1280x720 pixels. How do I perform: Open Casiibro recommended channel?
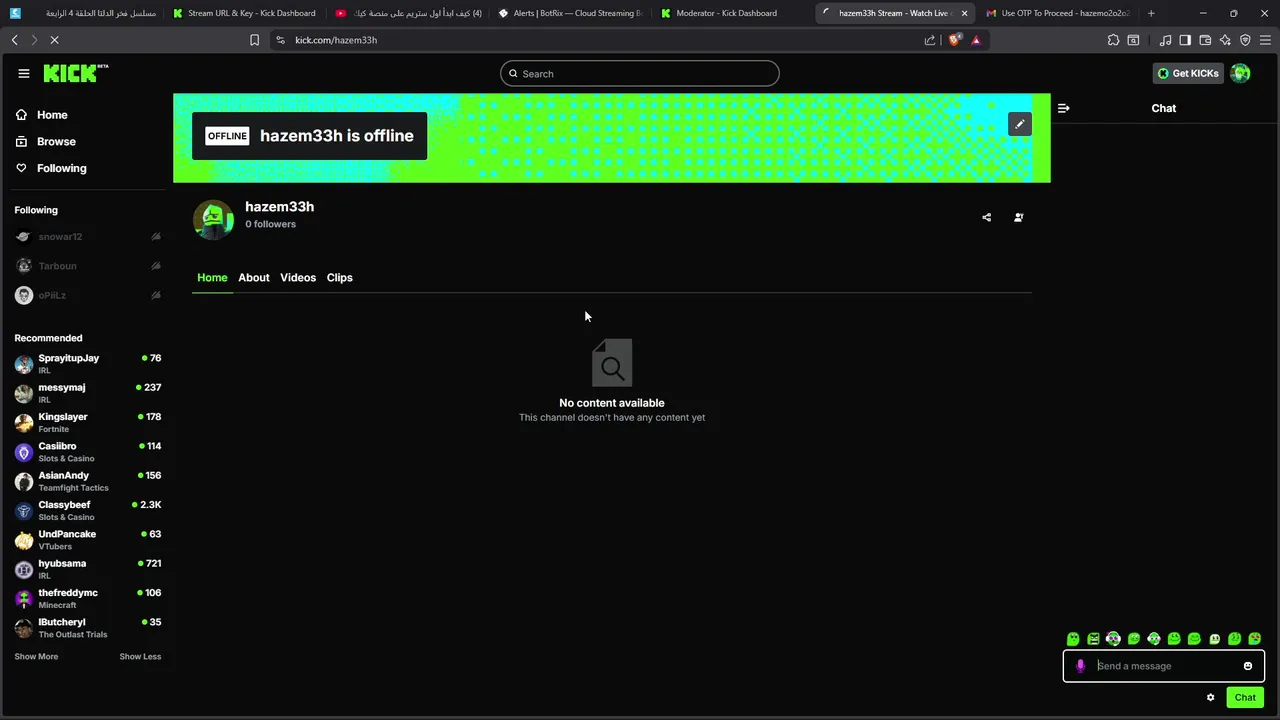click(x=88, y=451)
